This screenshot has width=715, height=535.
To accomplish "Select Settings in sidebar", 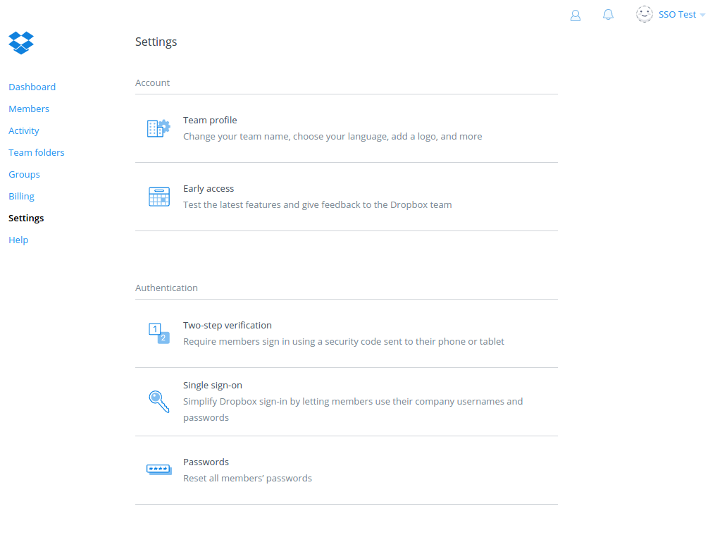I will [26, 218].
